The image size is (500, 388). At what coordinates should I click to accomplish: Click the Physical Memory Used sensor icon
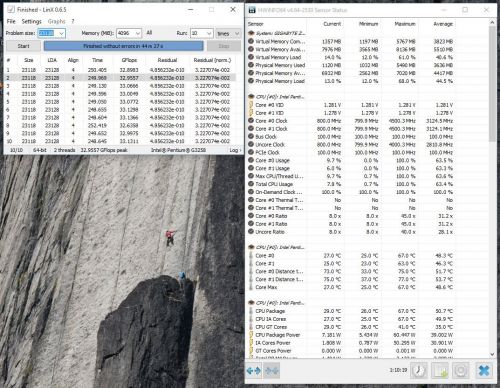251,65
